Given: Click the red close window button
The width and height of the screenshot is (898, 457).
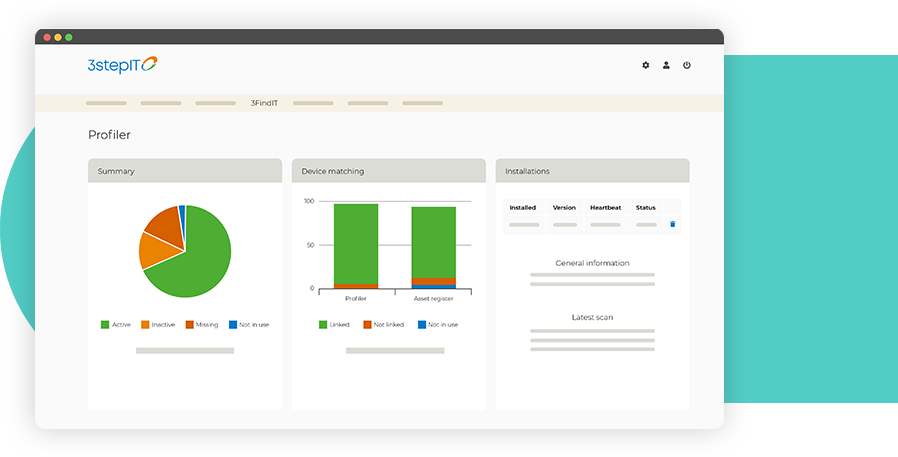Looking at the screenshot, I should pyautogui.click(x=47, y=37).
